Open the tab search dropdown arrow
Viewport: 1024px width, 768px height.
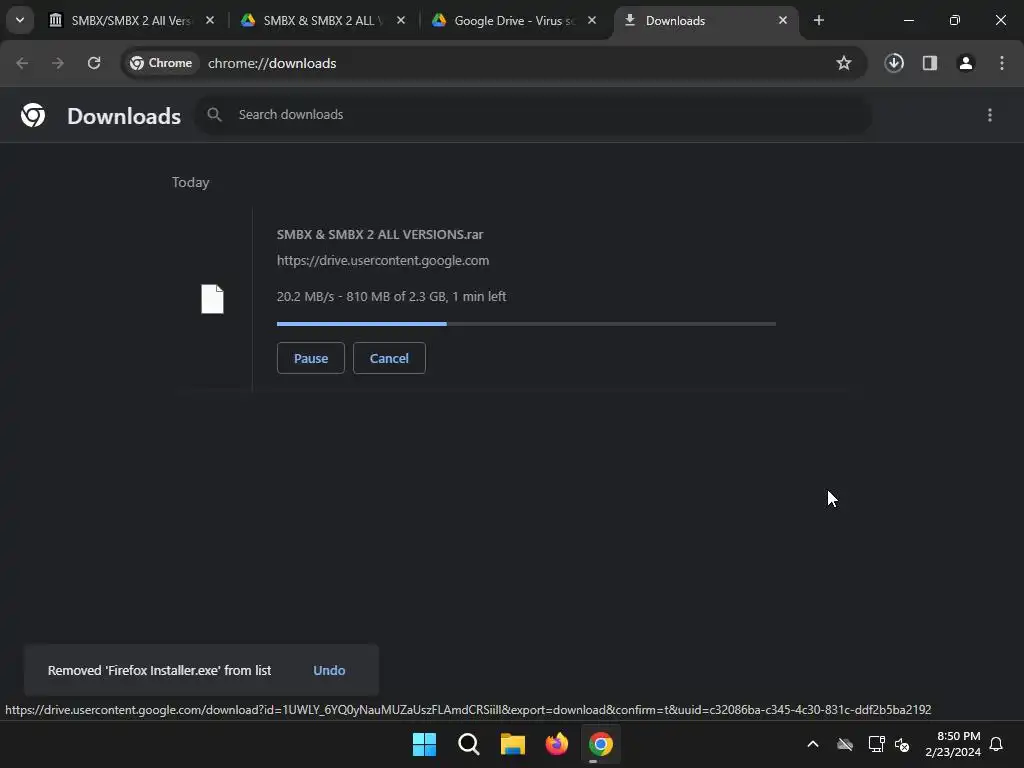20,20
